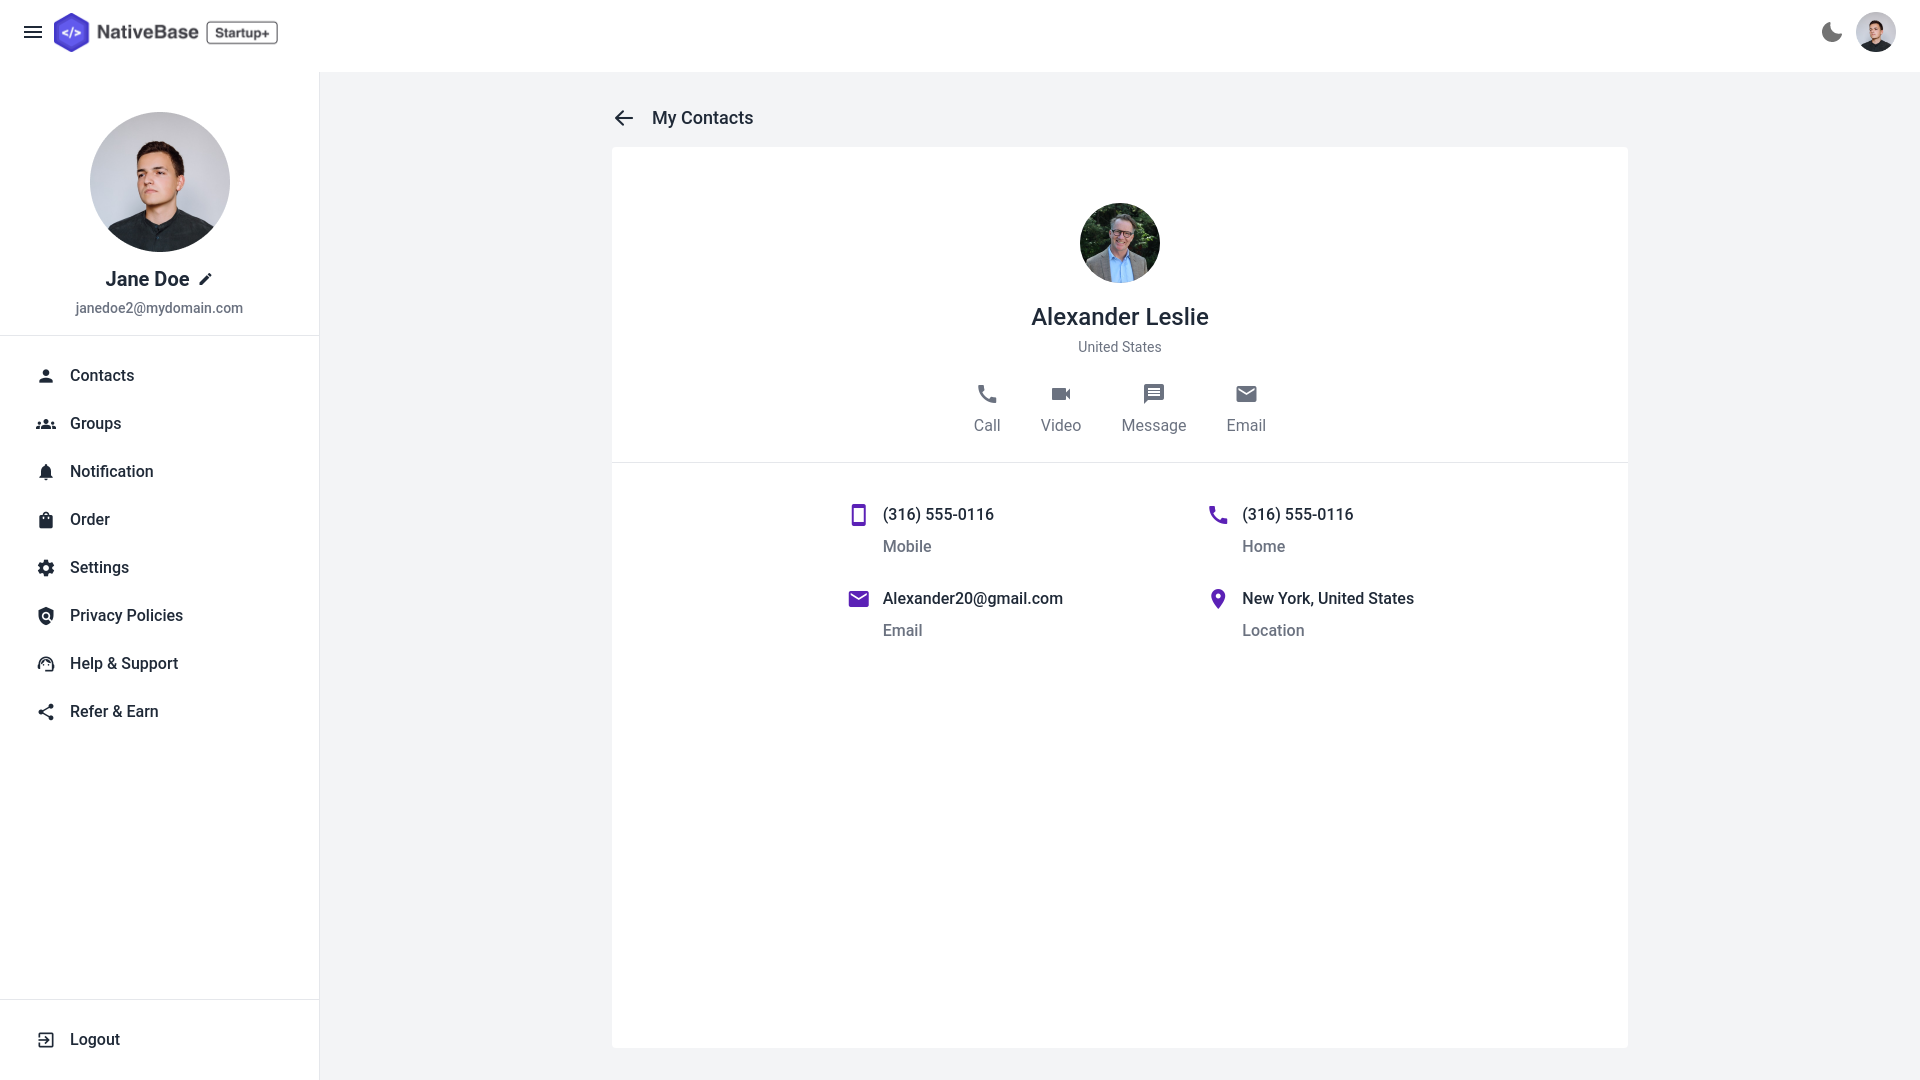Click the Refer & Earn sidebar option
1920x1080 pixels.
click(x=113, y=712)
